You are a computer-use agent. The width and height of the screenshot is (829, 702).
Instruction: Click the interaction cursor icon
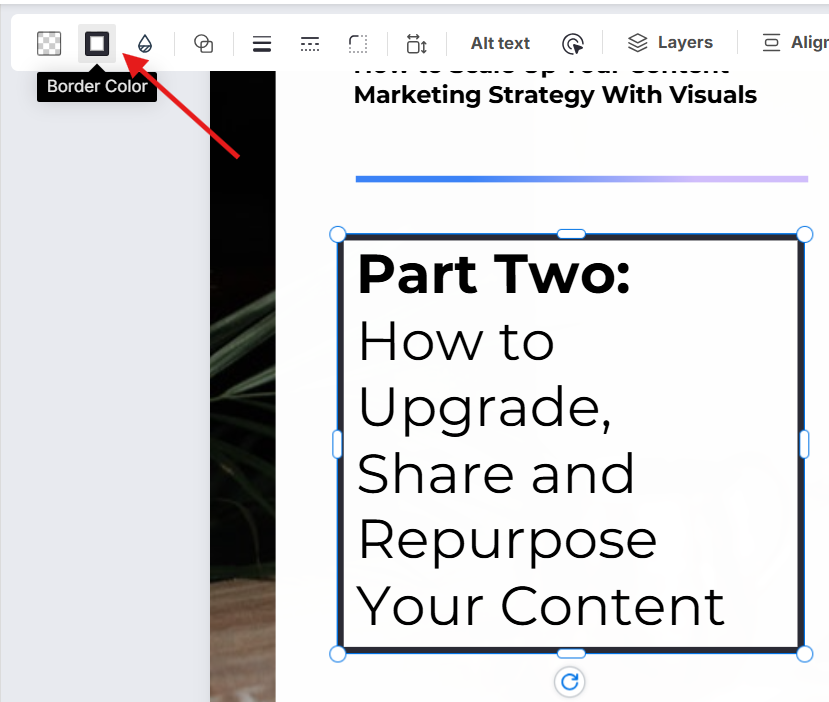pos(573,44)
